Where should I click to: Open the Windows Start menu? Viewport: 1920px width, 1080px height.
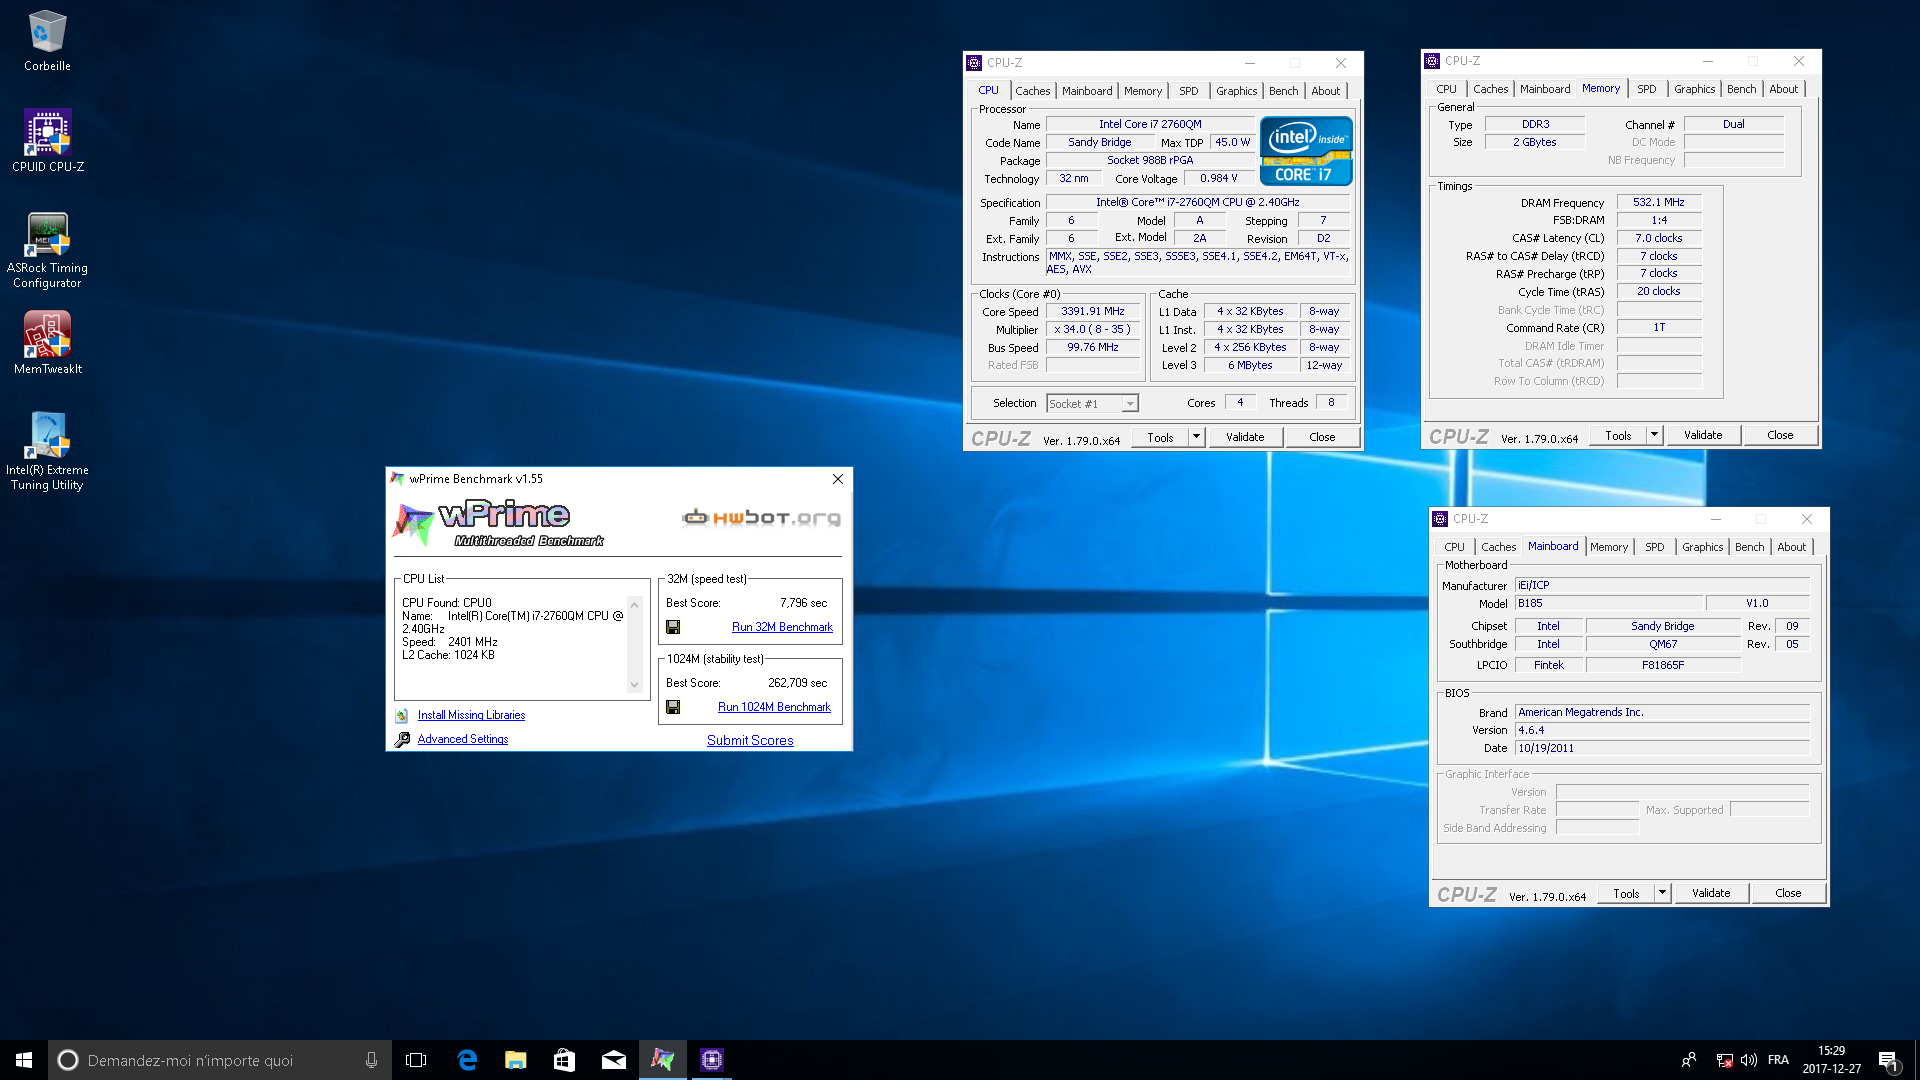click(24, 1060)
